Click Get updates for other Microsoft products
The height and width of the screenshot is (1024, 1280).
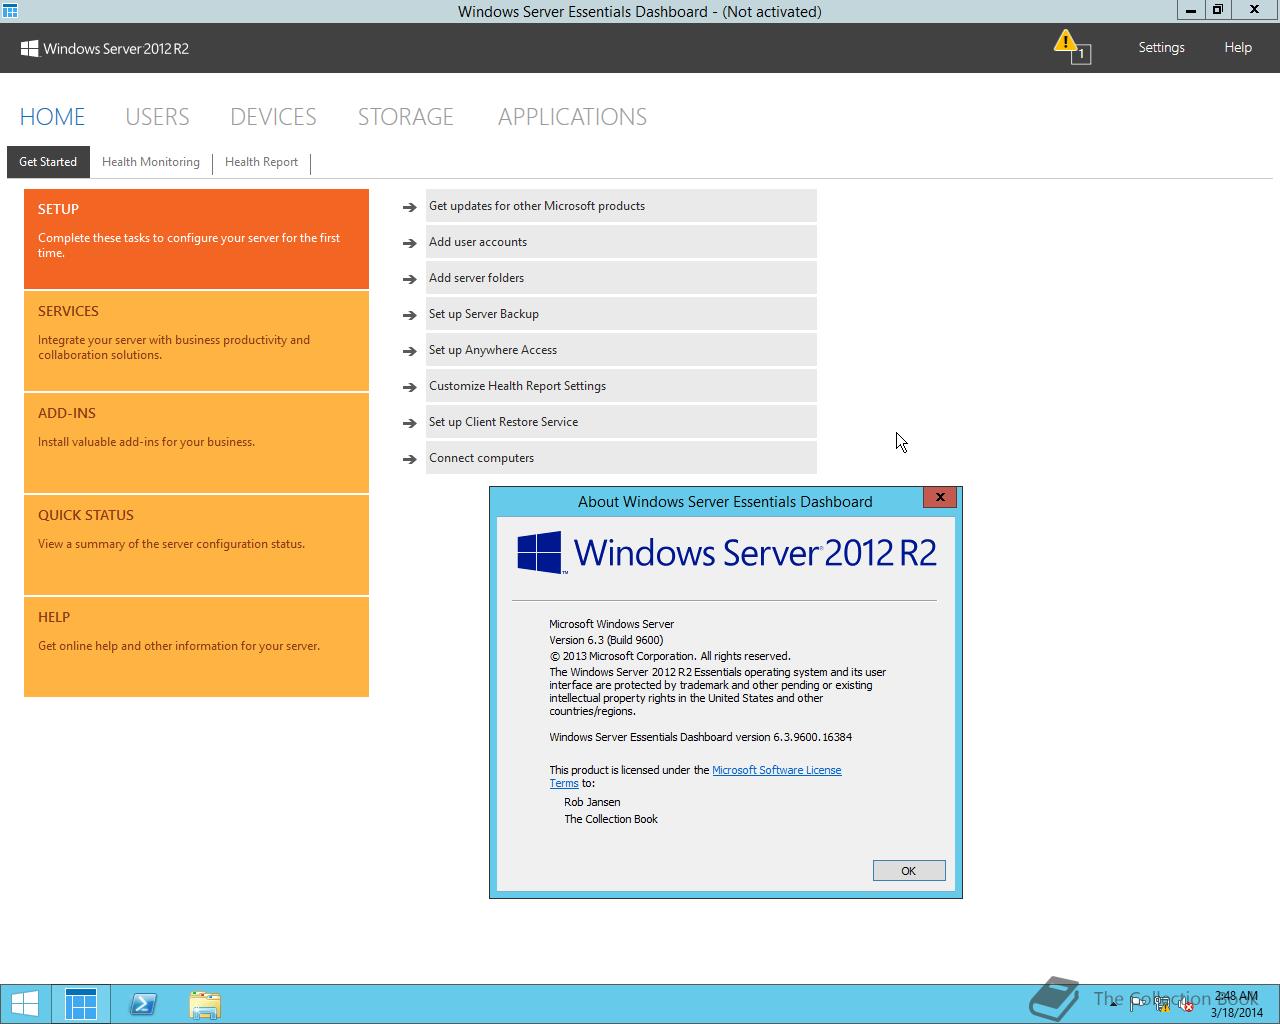coord(621,206)
